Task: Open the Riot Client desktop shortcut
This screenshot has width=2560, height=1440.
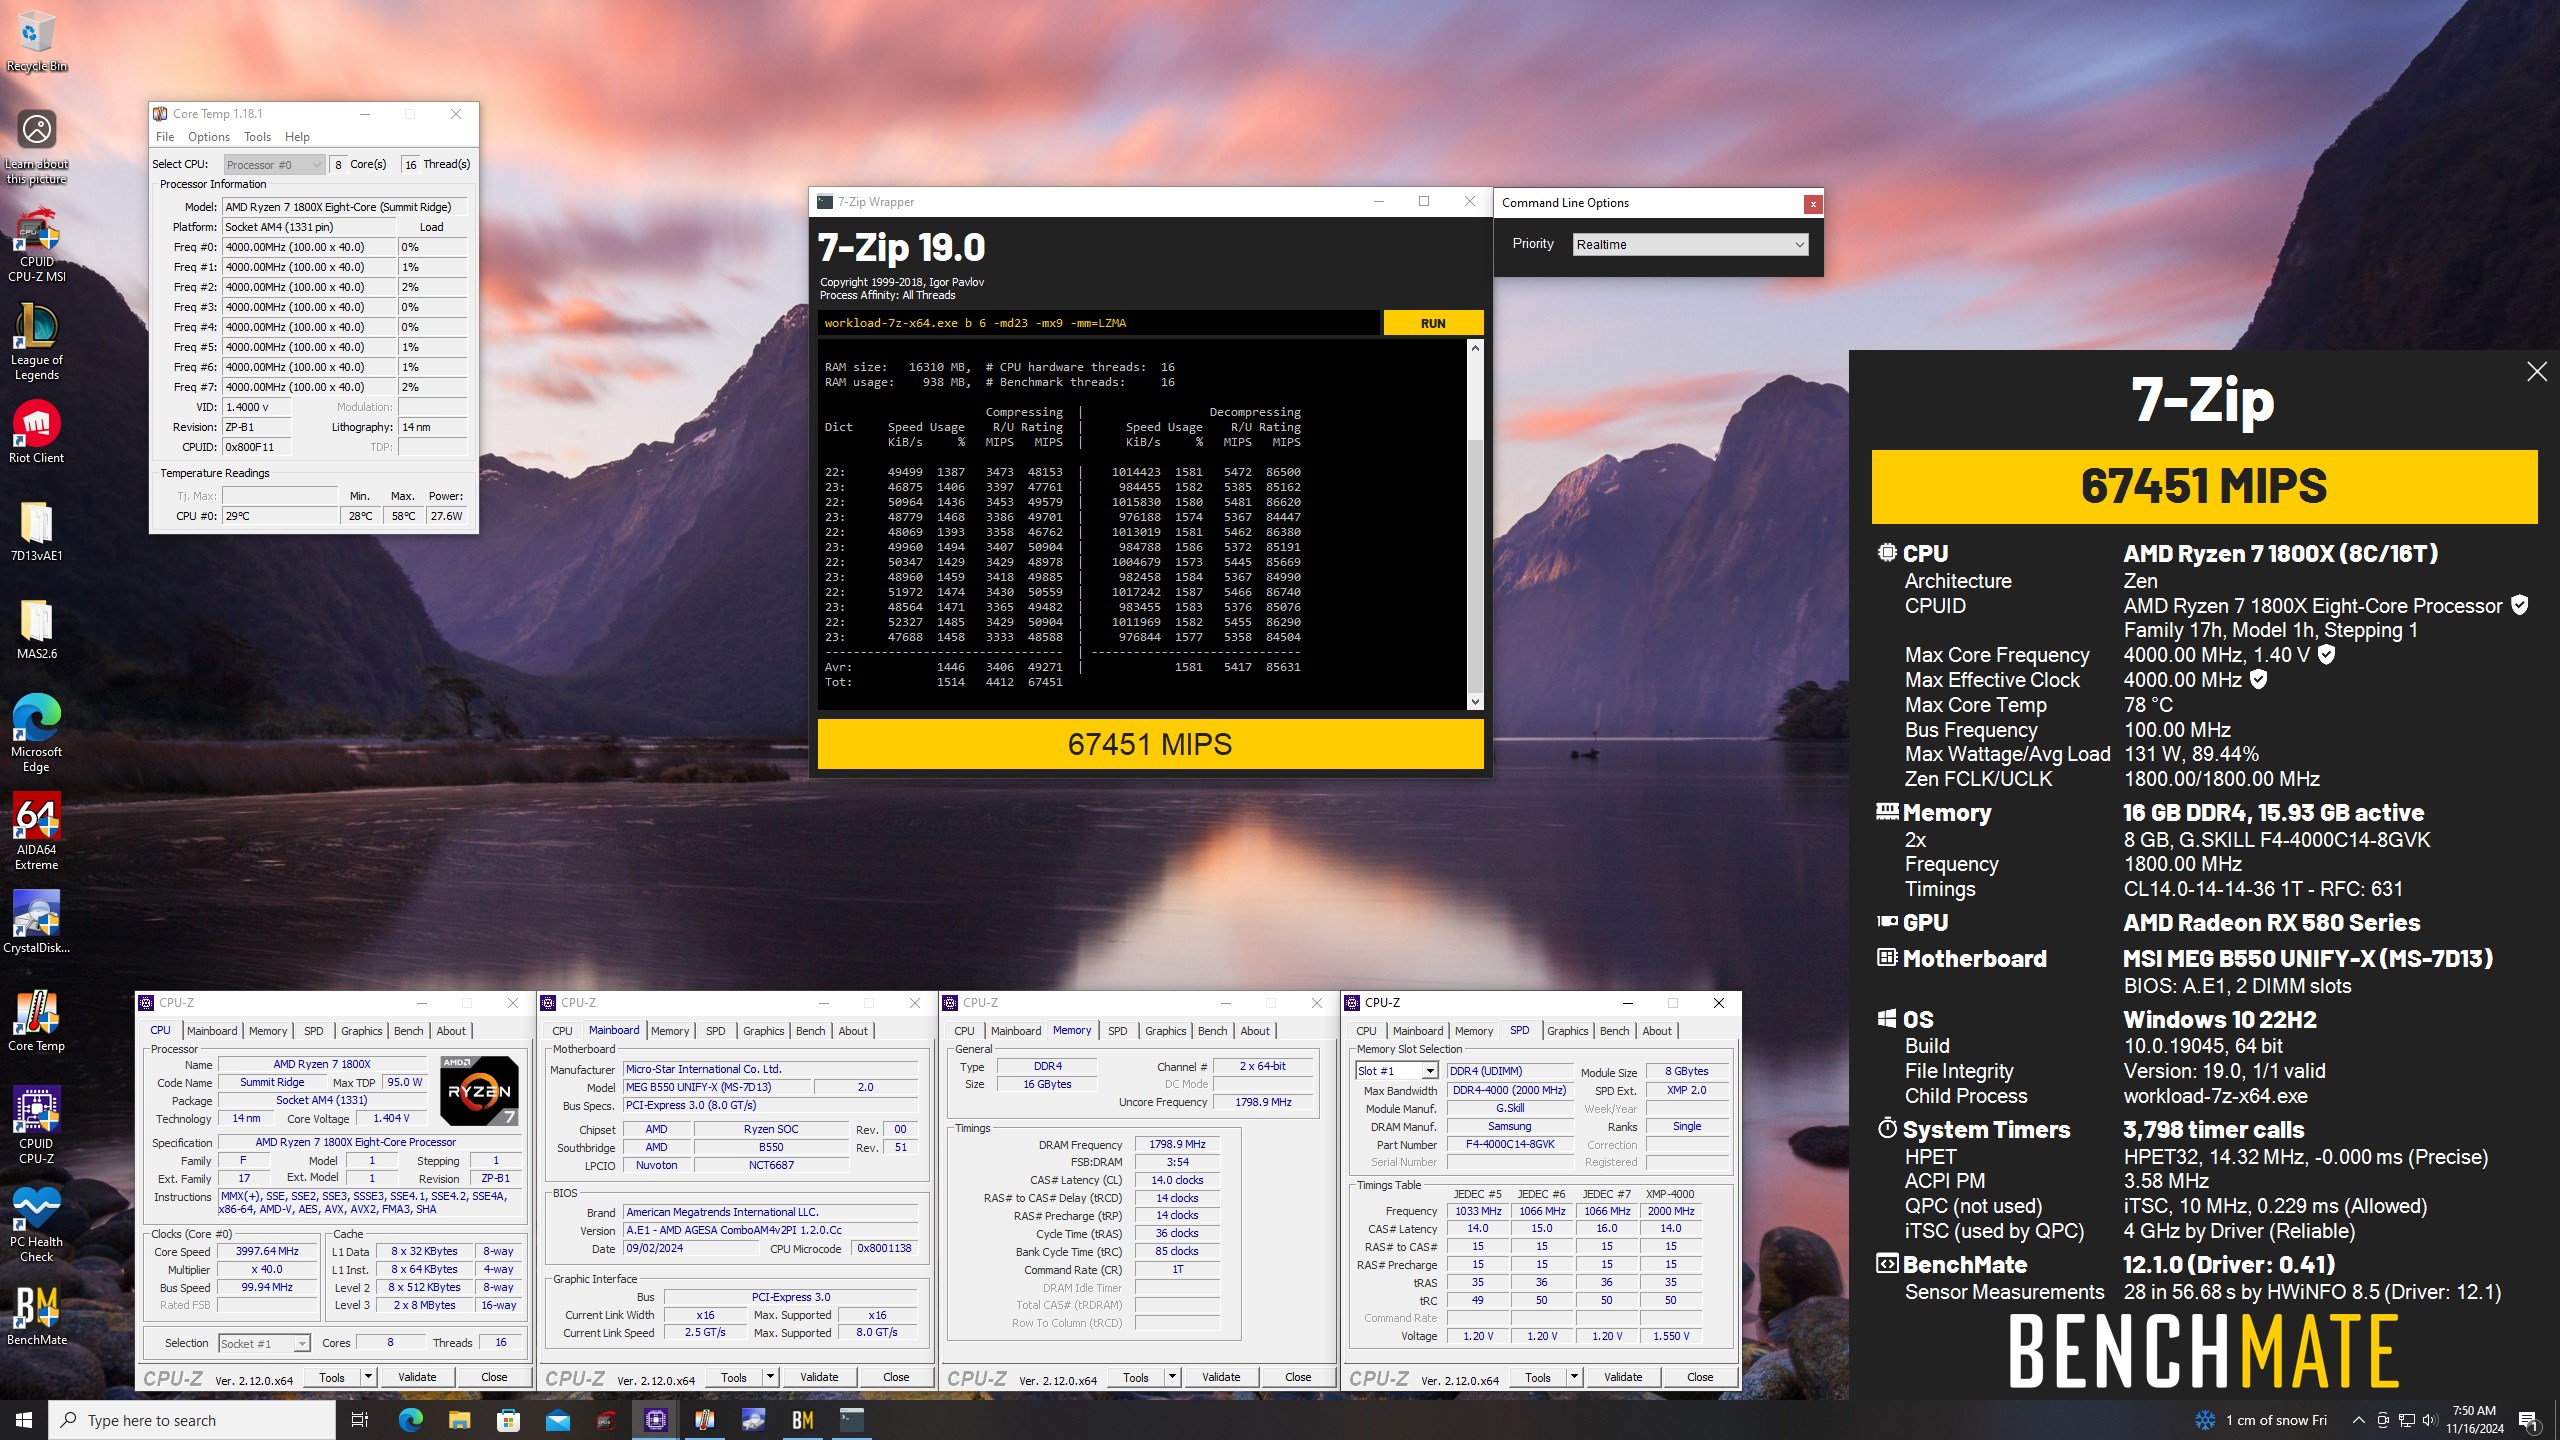Action: [37, 432]
